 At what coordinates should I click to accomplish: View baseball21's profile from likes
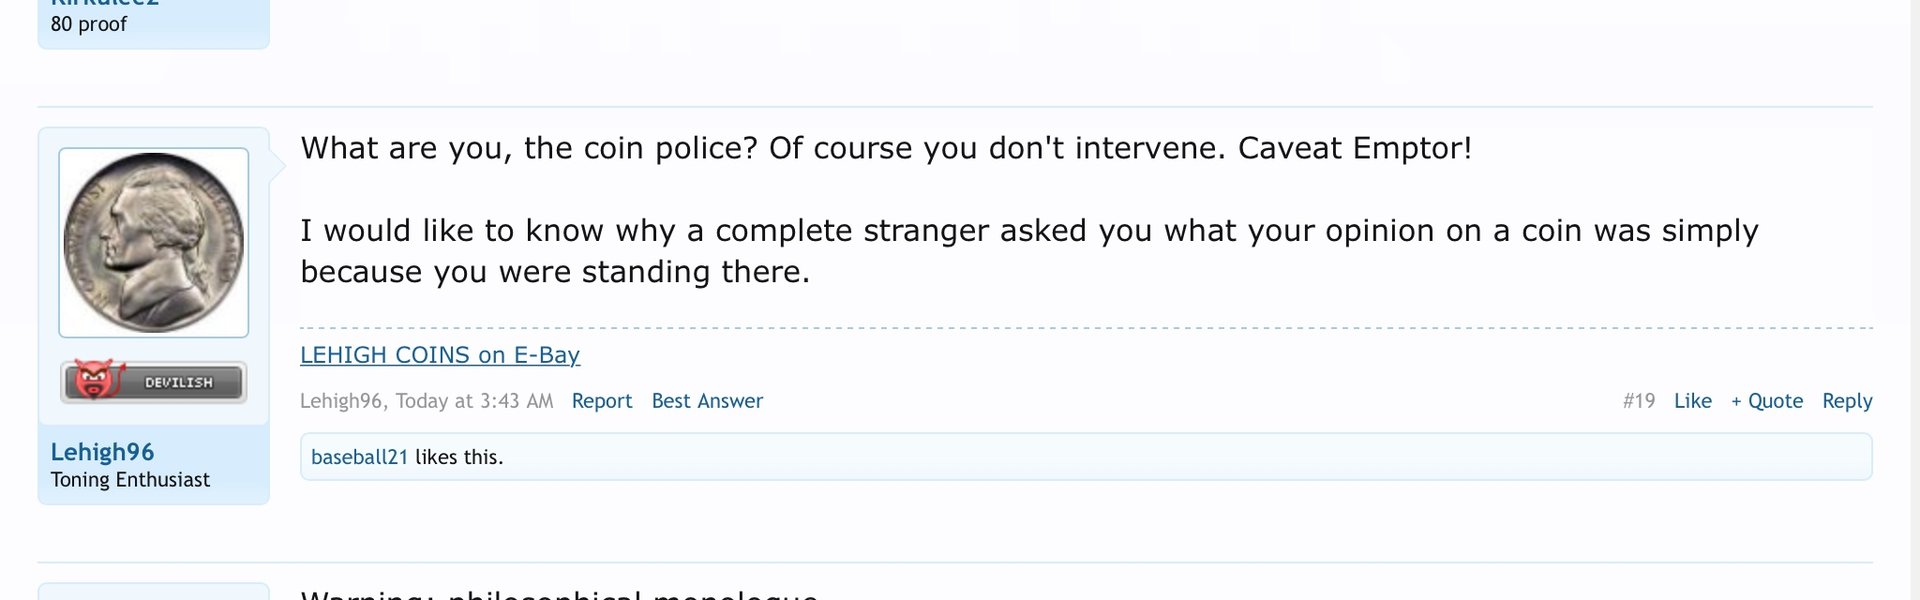click(359, 457)
